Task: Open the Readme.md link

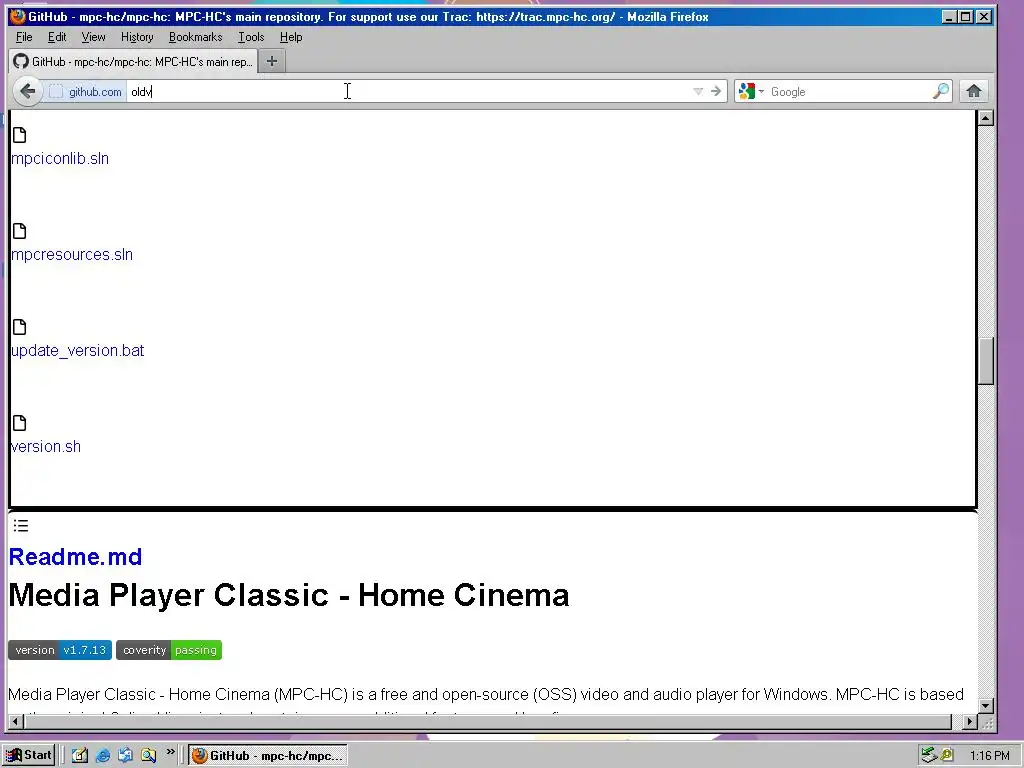Action: pos(76,557)
